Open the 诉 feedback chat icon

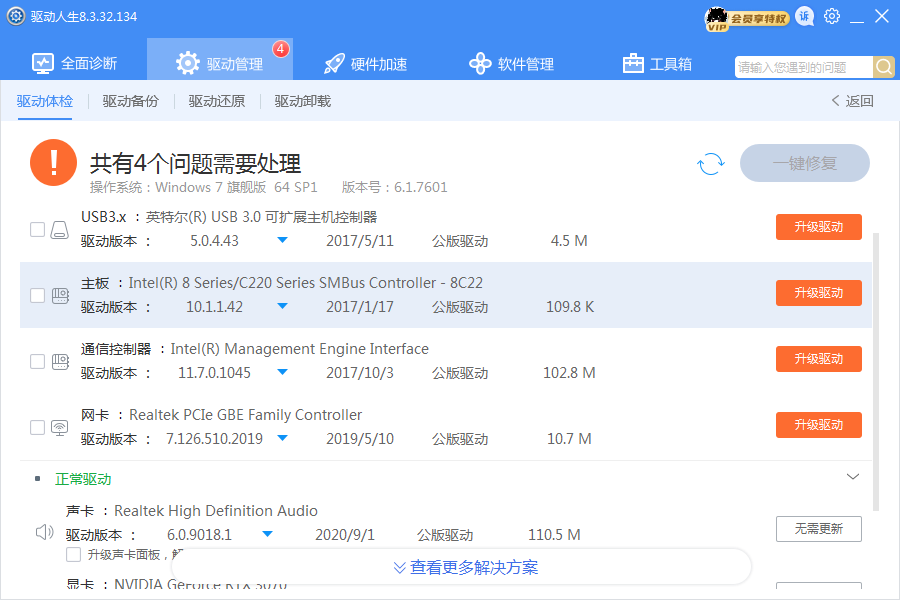(805, 17)
